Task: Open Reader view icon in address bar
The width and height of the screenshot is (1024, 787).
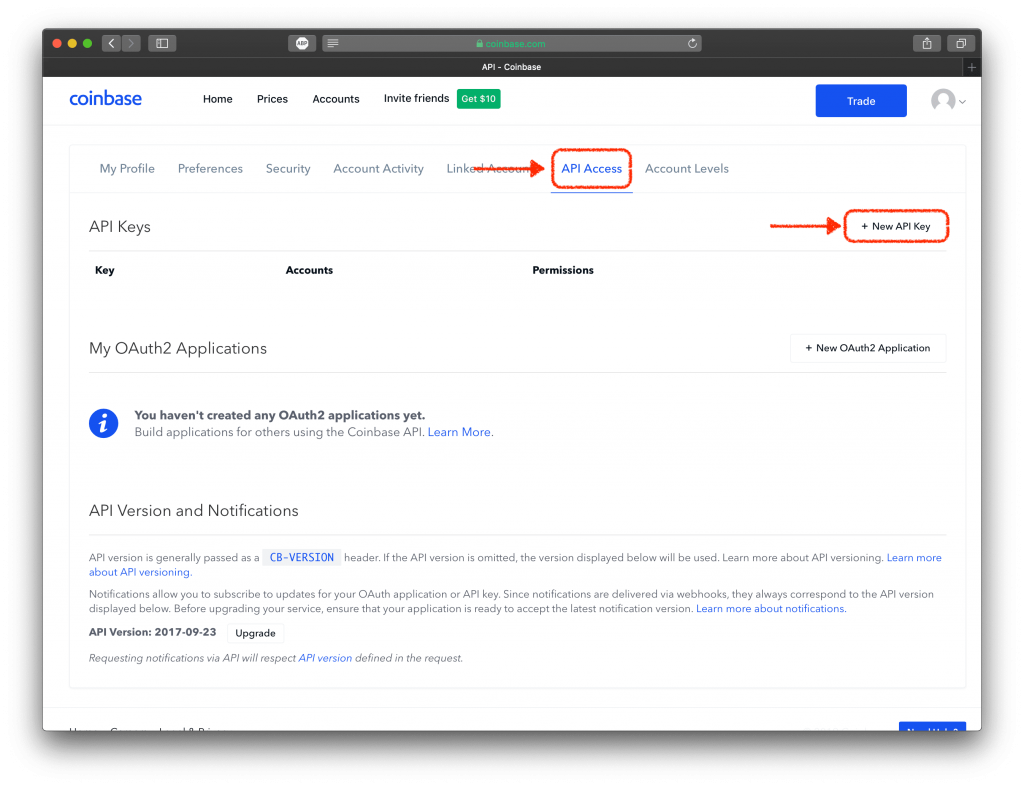Action: coord(333,43)
